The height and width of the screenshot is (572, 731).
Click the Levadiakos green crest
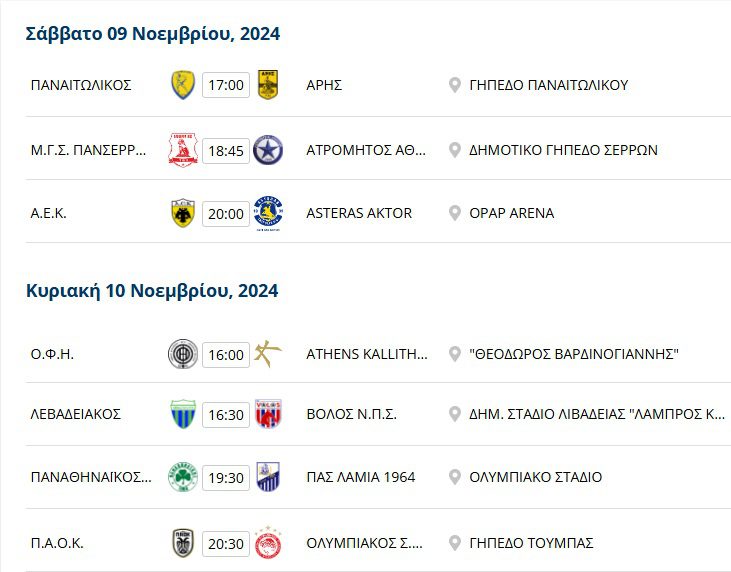(x=183, y=413)
